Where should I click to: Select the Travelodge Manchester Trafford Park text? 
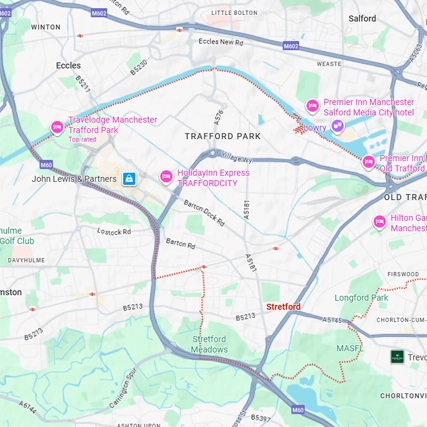113,125
